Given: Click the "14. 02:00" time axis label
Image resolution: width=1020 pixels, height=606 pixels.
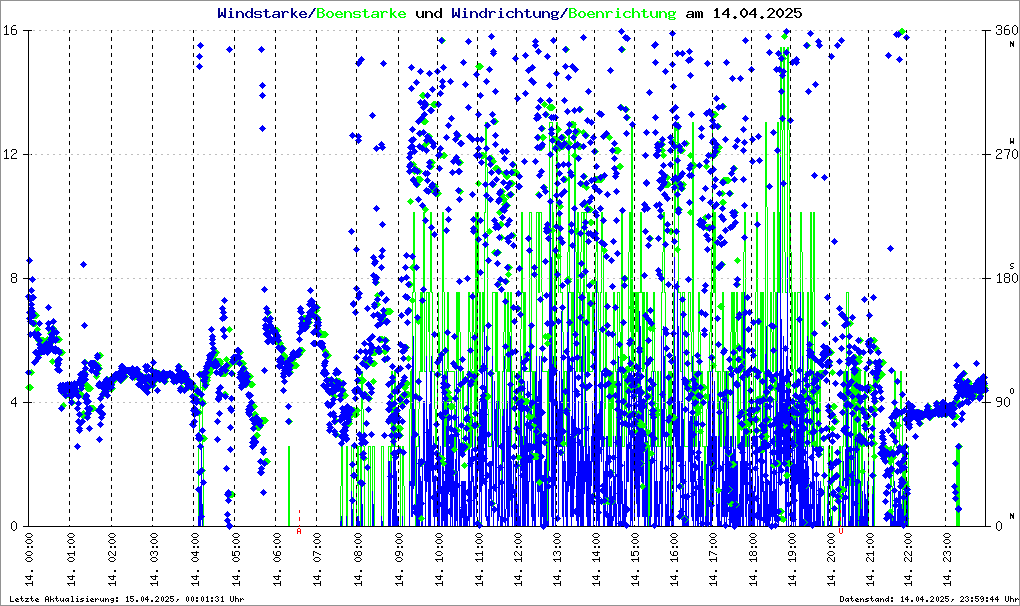Looking at the screenshot, I should click(x=112, y=560).
